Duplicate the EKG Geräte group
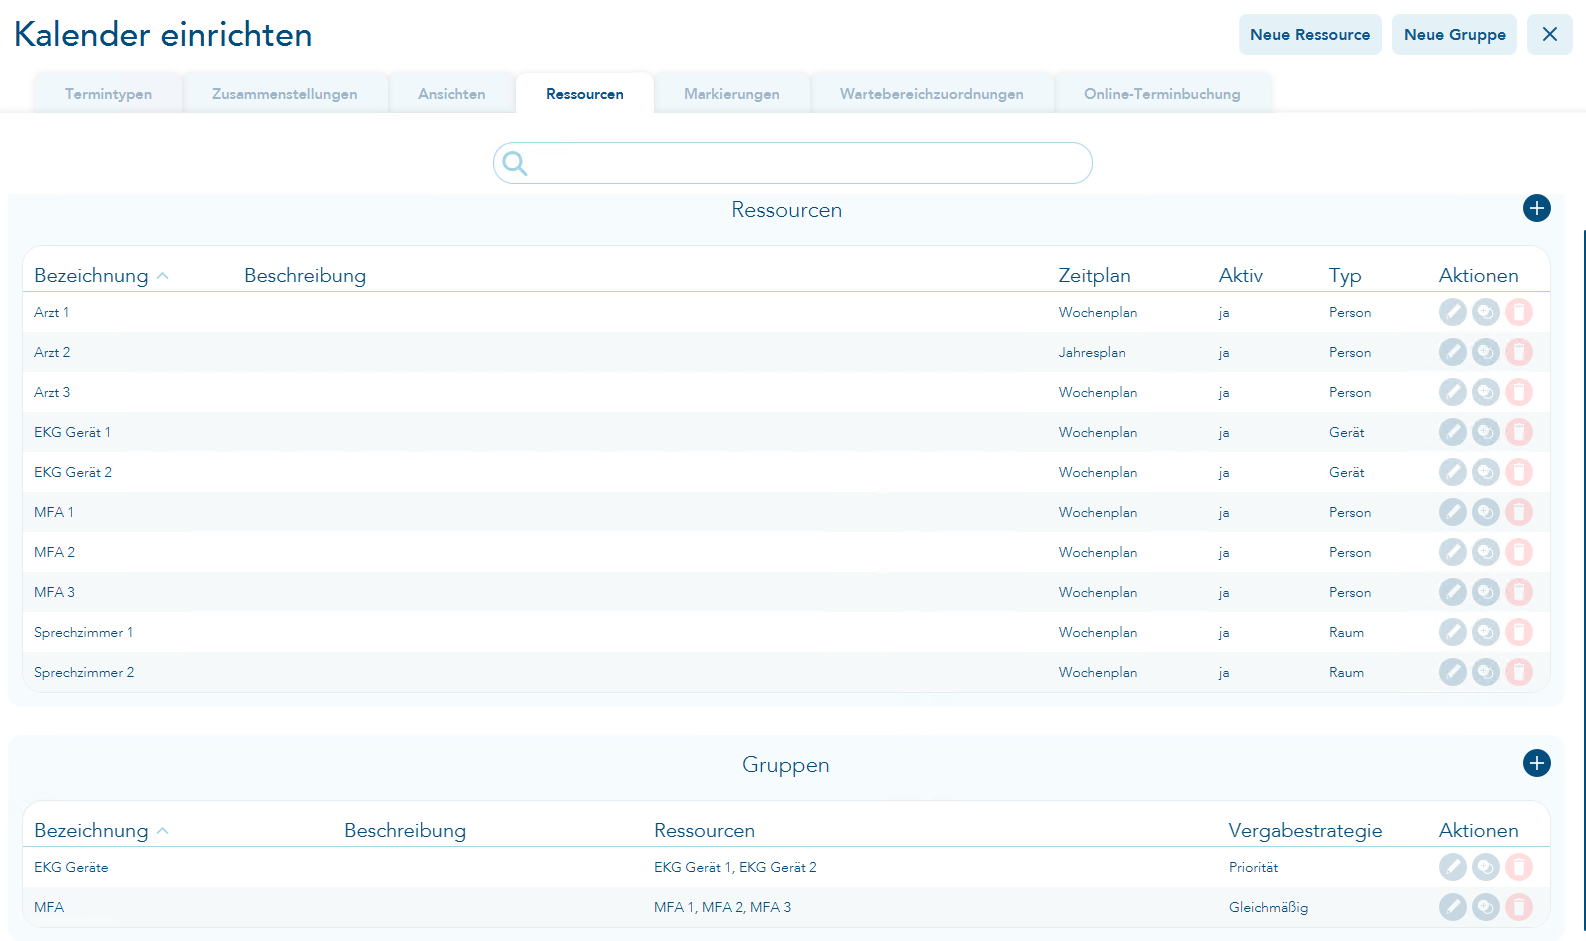Image resolution: width=1586 pixels, height=941 pixels. 1486,867
